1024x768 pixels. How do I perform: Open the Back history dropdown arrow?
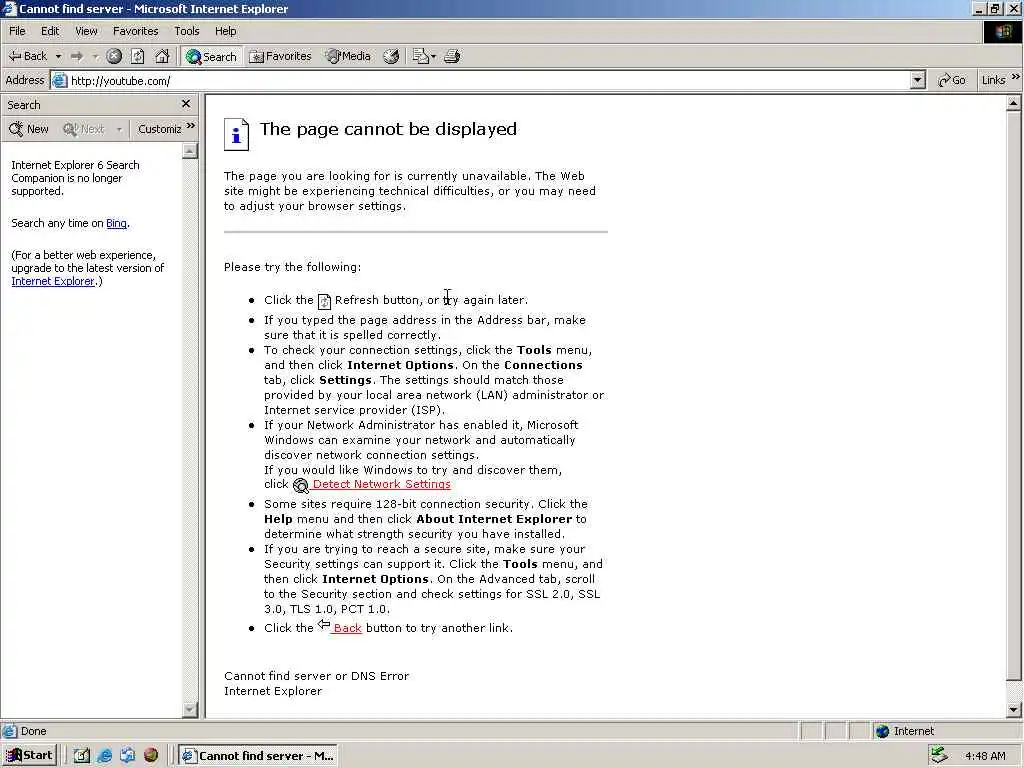58,56
